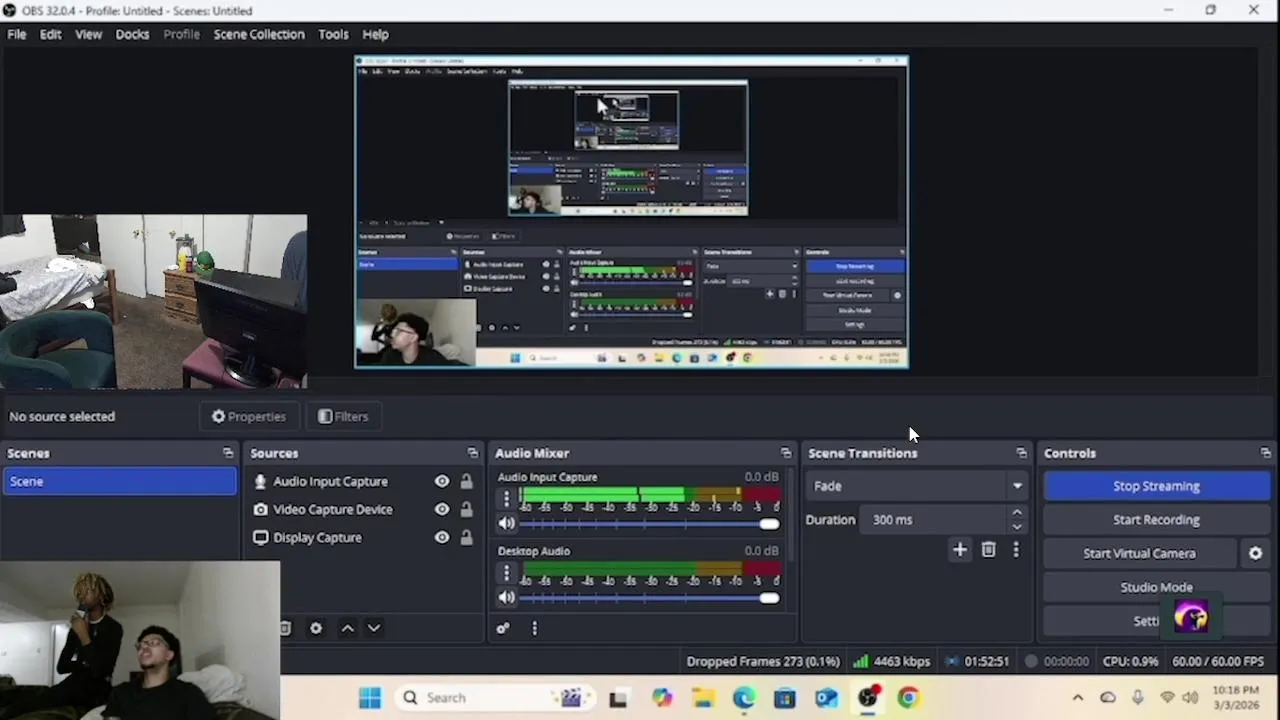This screenshot has height=720, width=1280.
Task: Click the Start Recording button
Action: coord(1156,520)
